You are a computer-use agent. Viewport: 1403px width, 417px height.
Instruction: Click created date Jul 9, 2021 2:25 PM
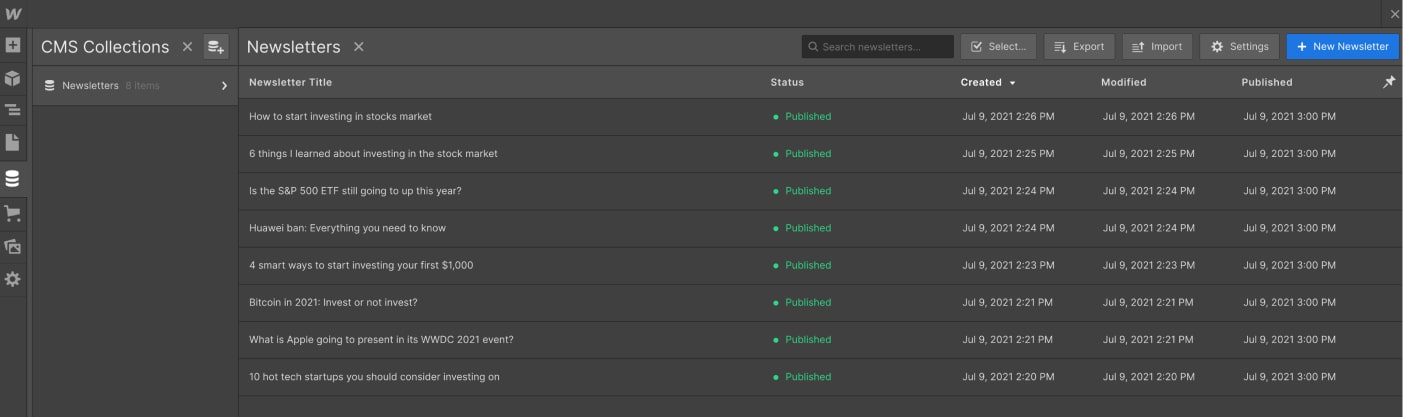pos(1008,154)
